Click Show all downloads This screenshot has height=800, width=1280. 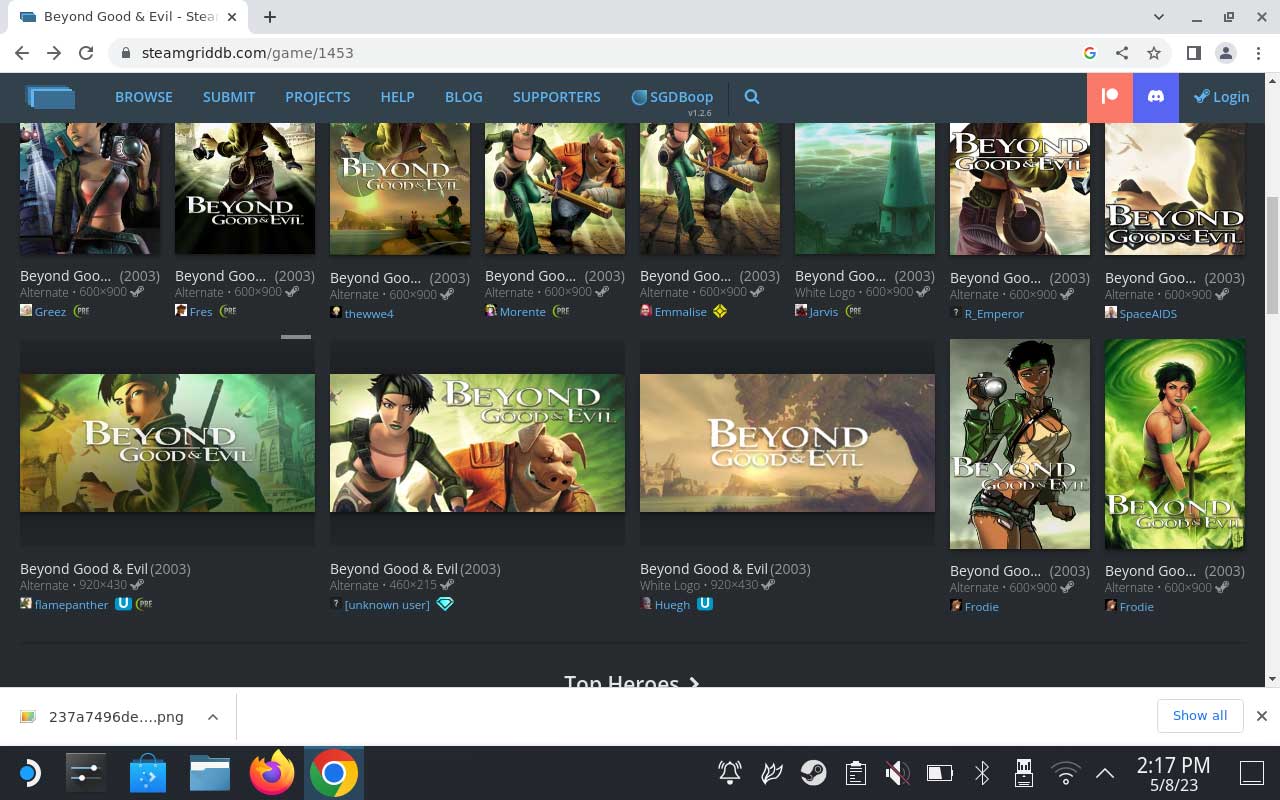click(1200, 716)
